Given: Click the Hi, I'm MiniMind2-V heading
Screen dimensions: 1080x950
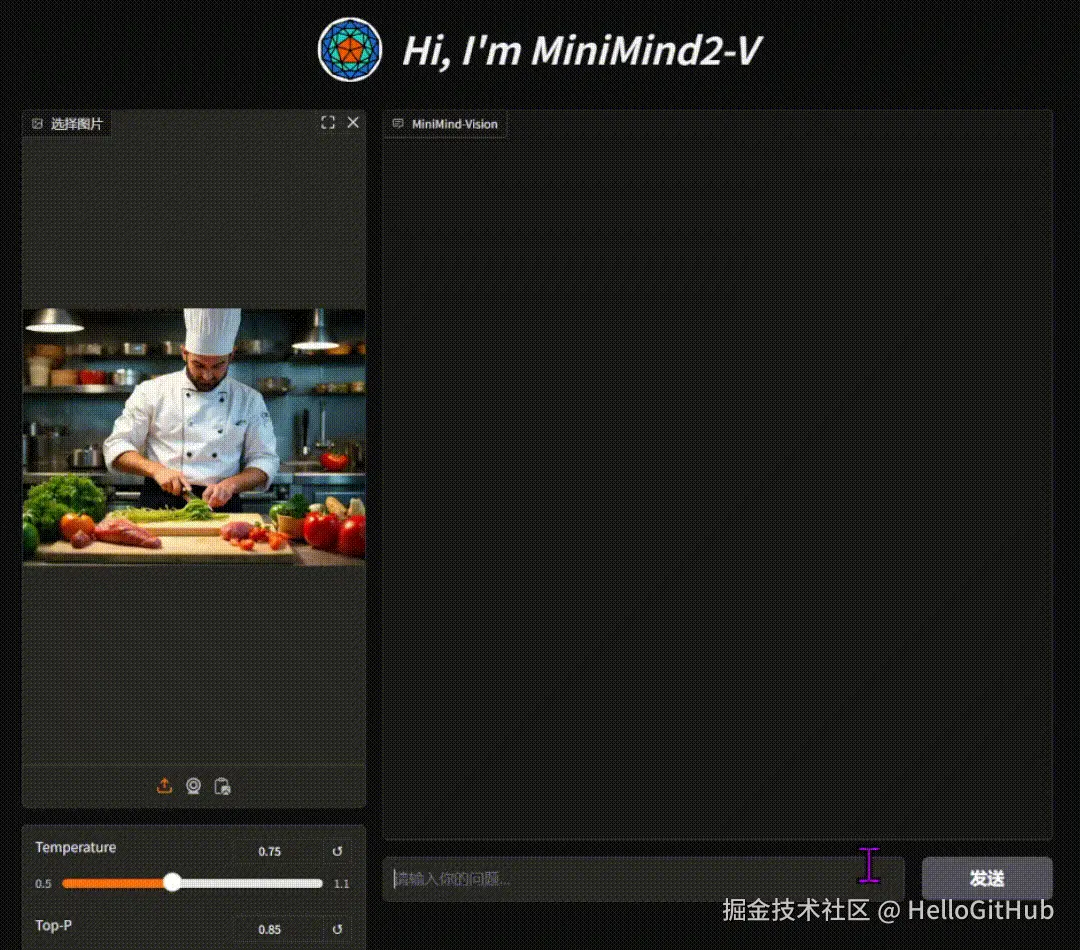Looking at the screenshot, I should coord(582,50).
